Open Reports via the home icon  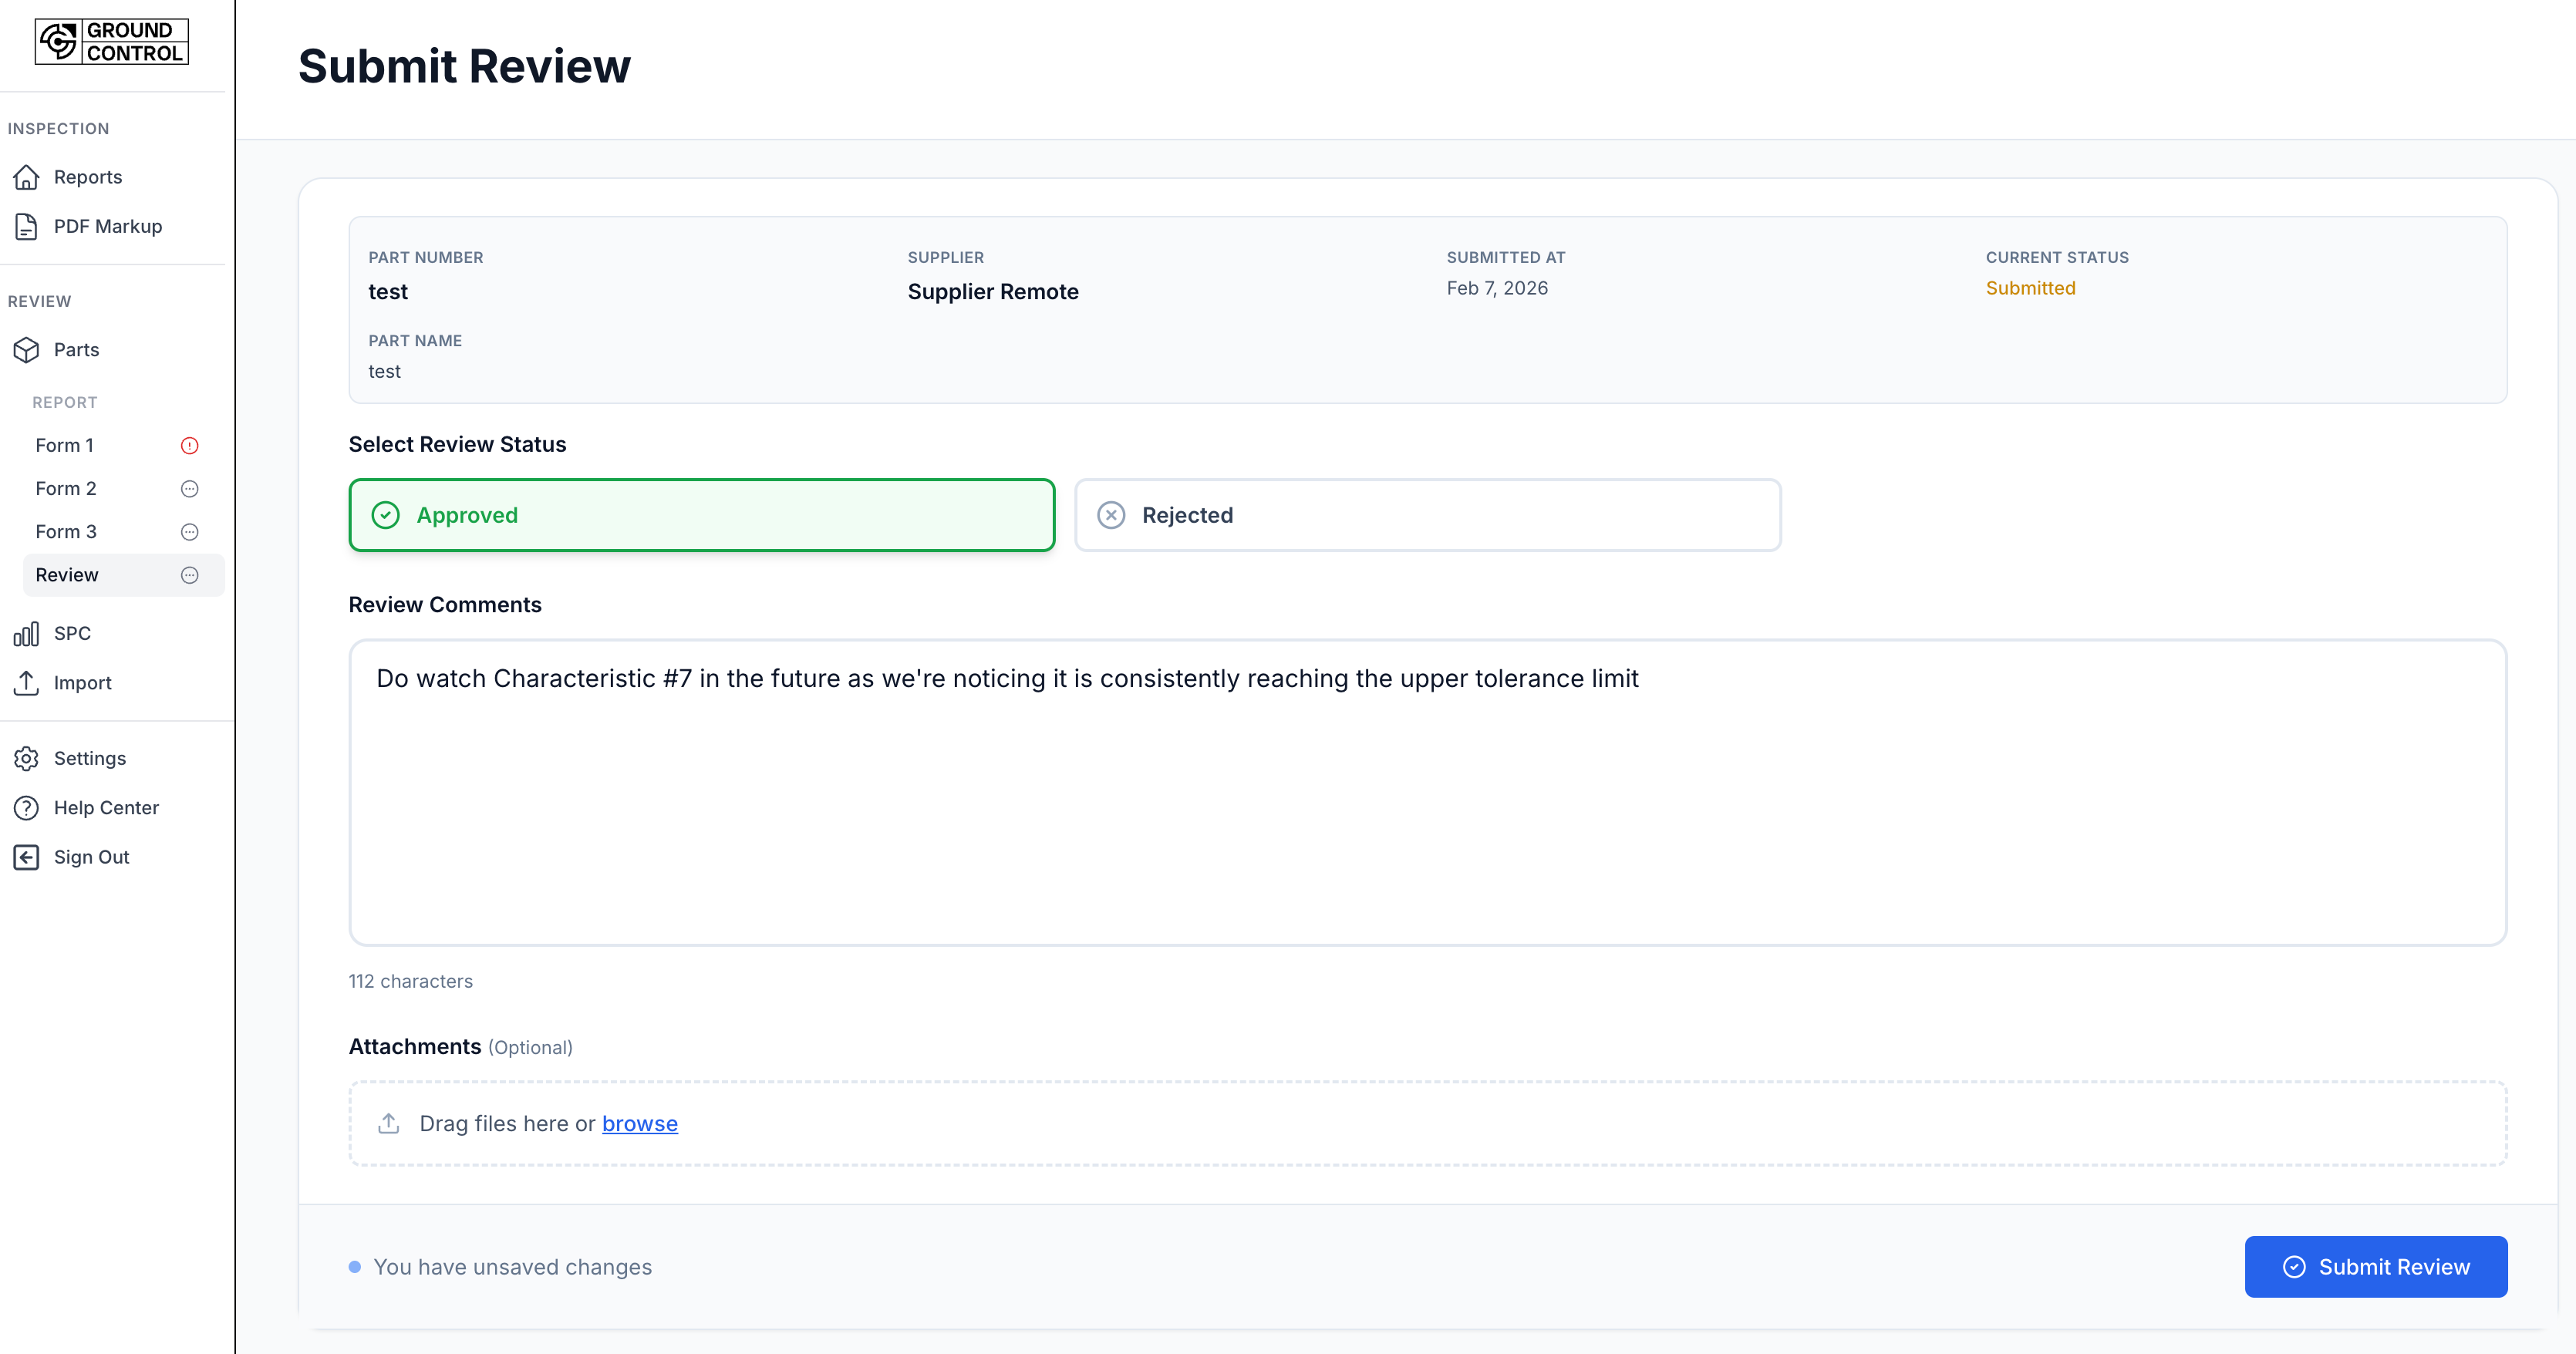(x=27, y=177)
